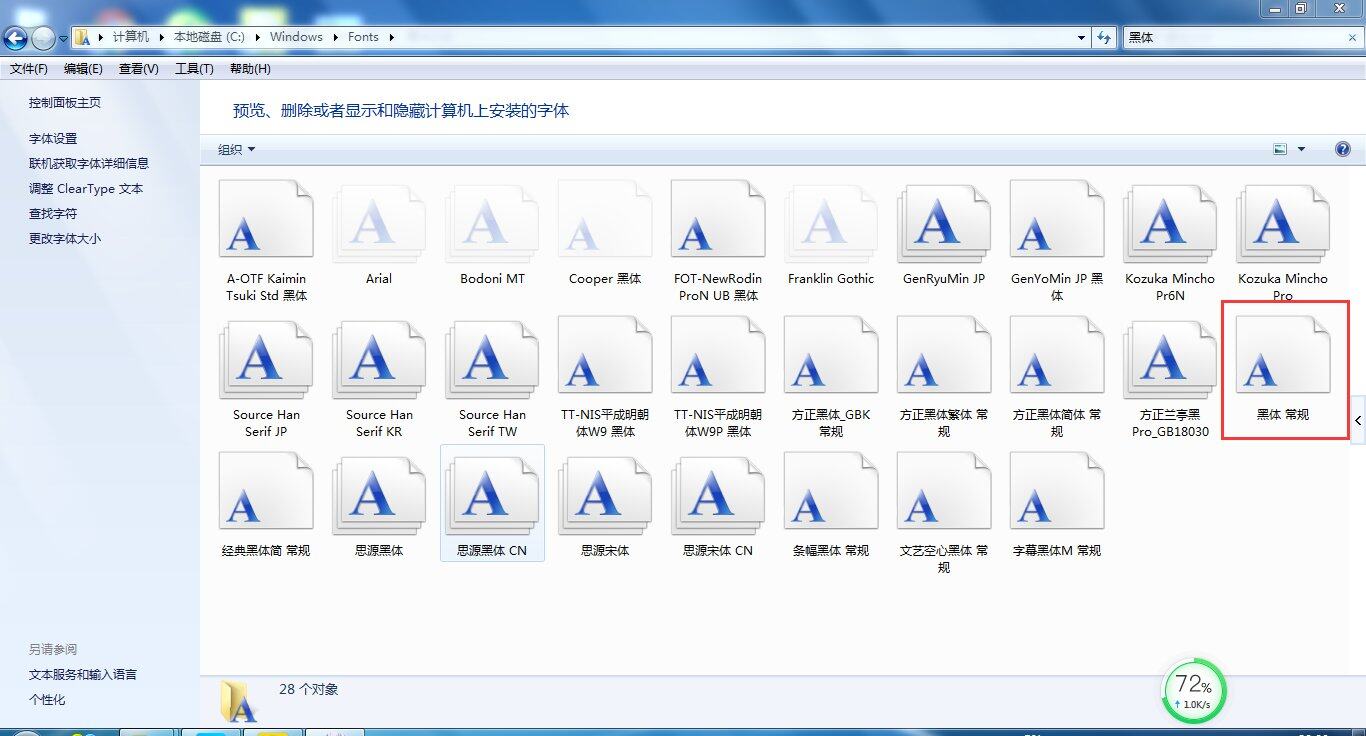
Task: Open the 查看(V) menu
Action: (138, 69)
